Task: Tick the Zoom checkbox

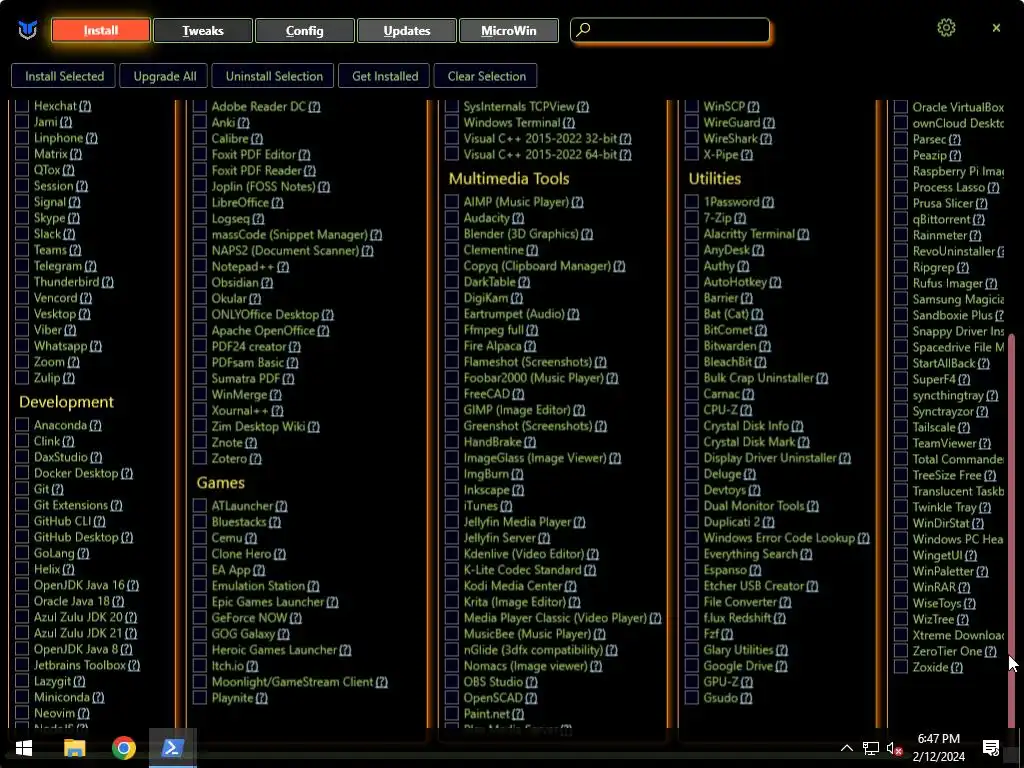Action: point(22,362)
